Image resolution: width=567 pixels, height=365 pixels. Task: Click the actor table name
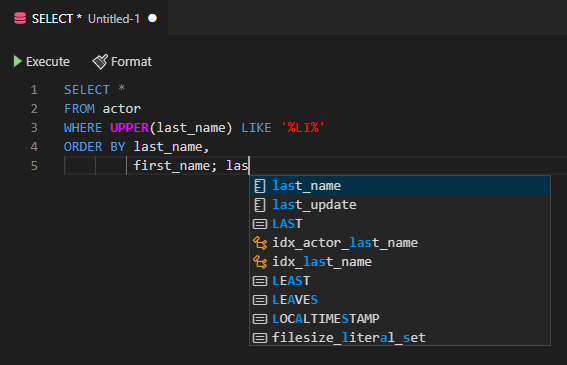(x=122, y=109)
